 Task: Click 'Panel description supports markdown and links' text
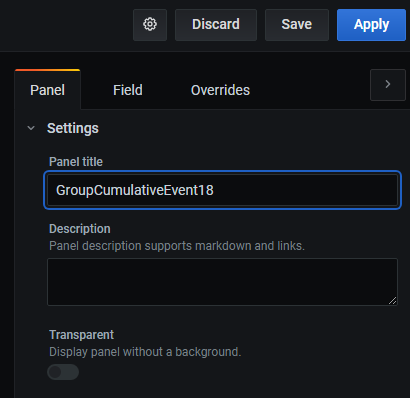(177, 246)
